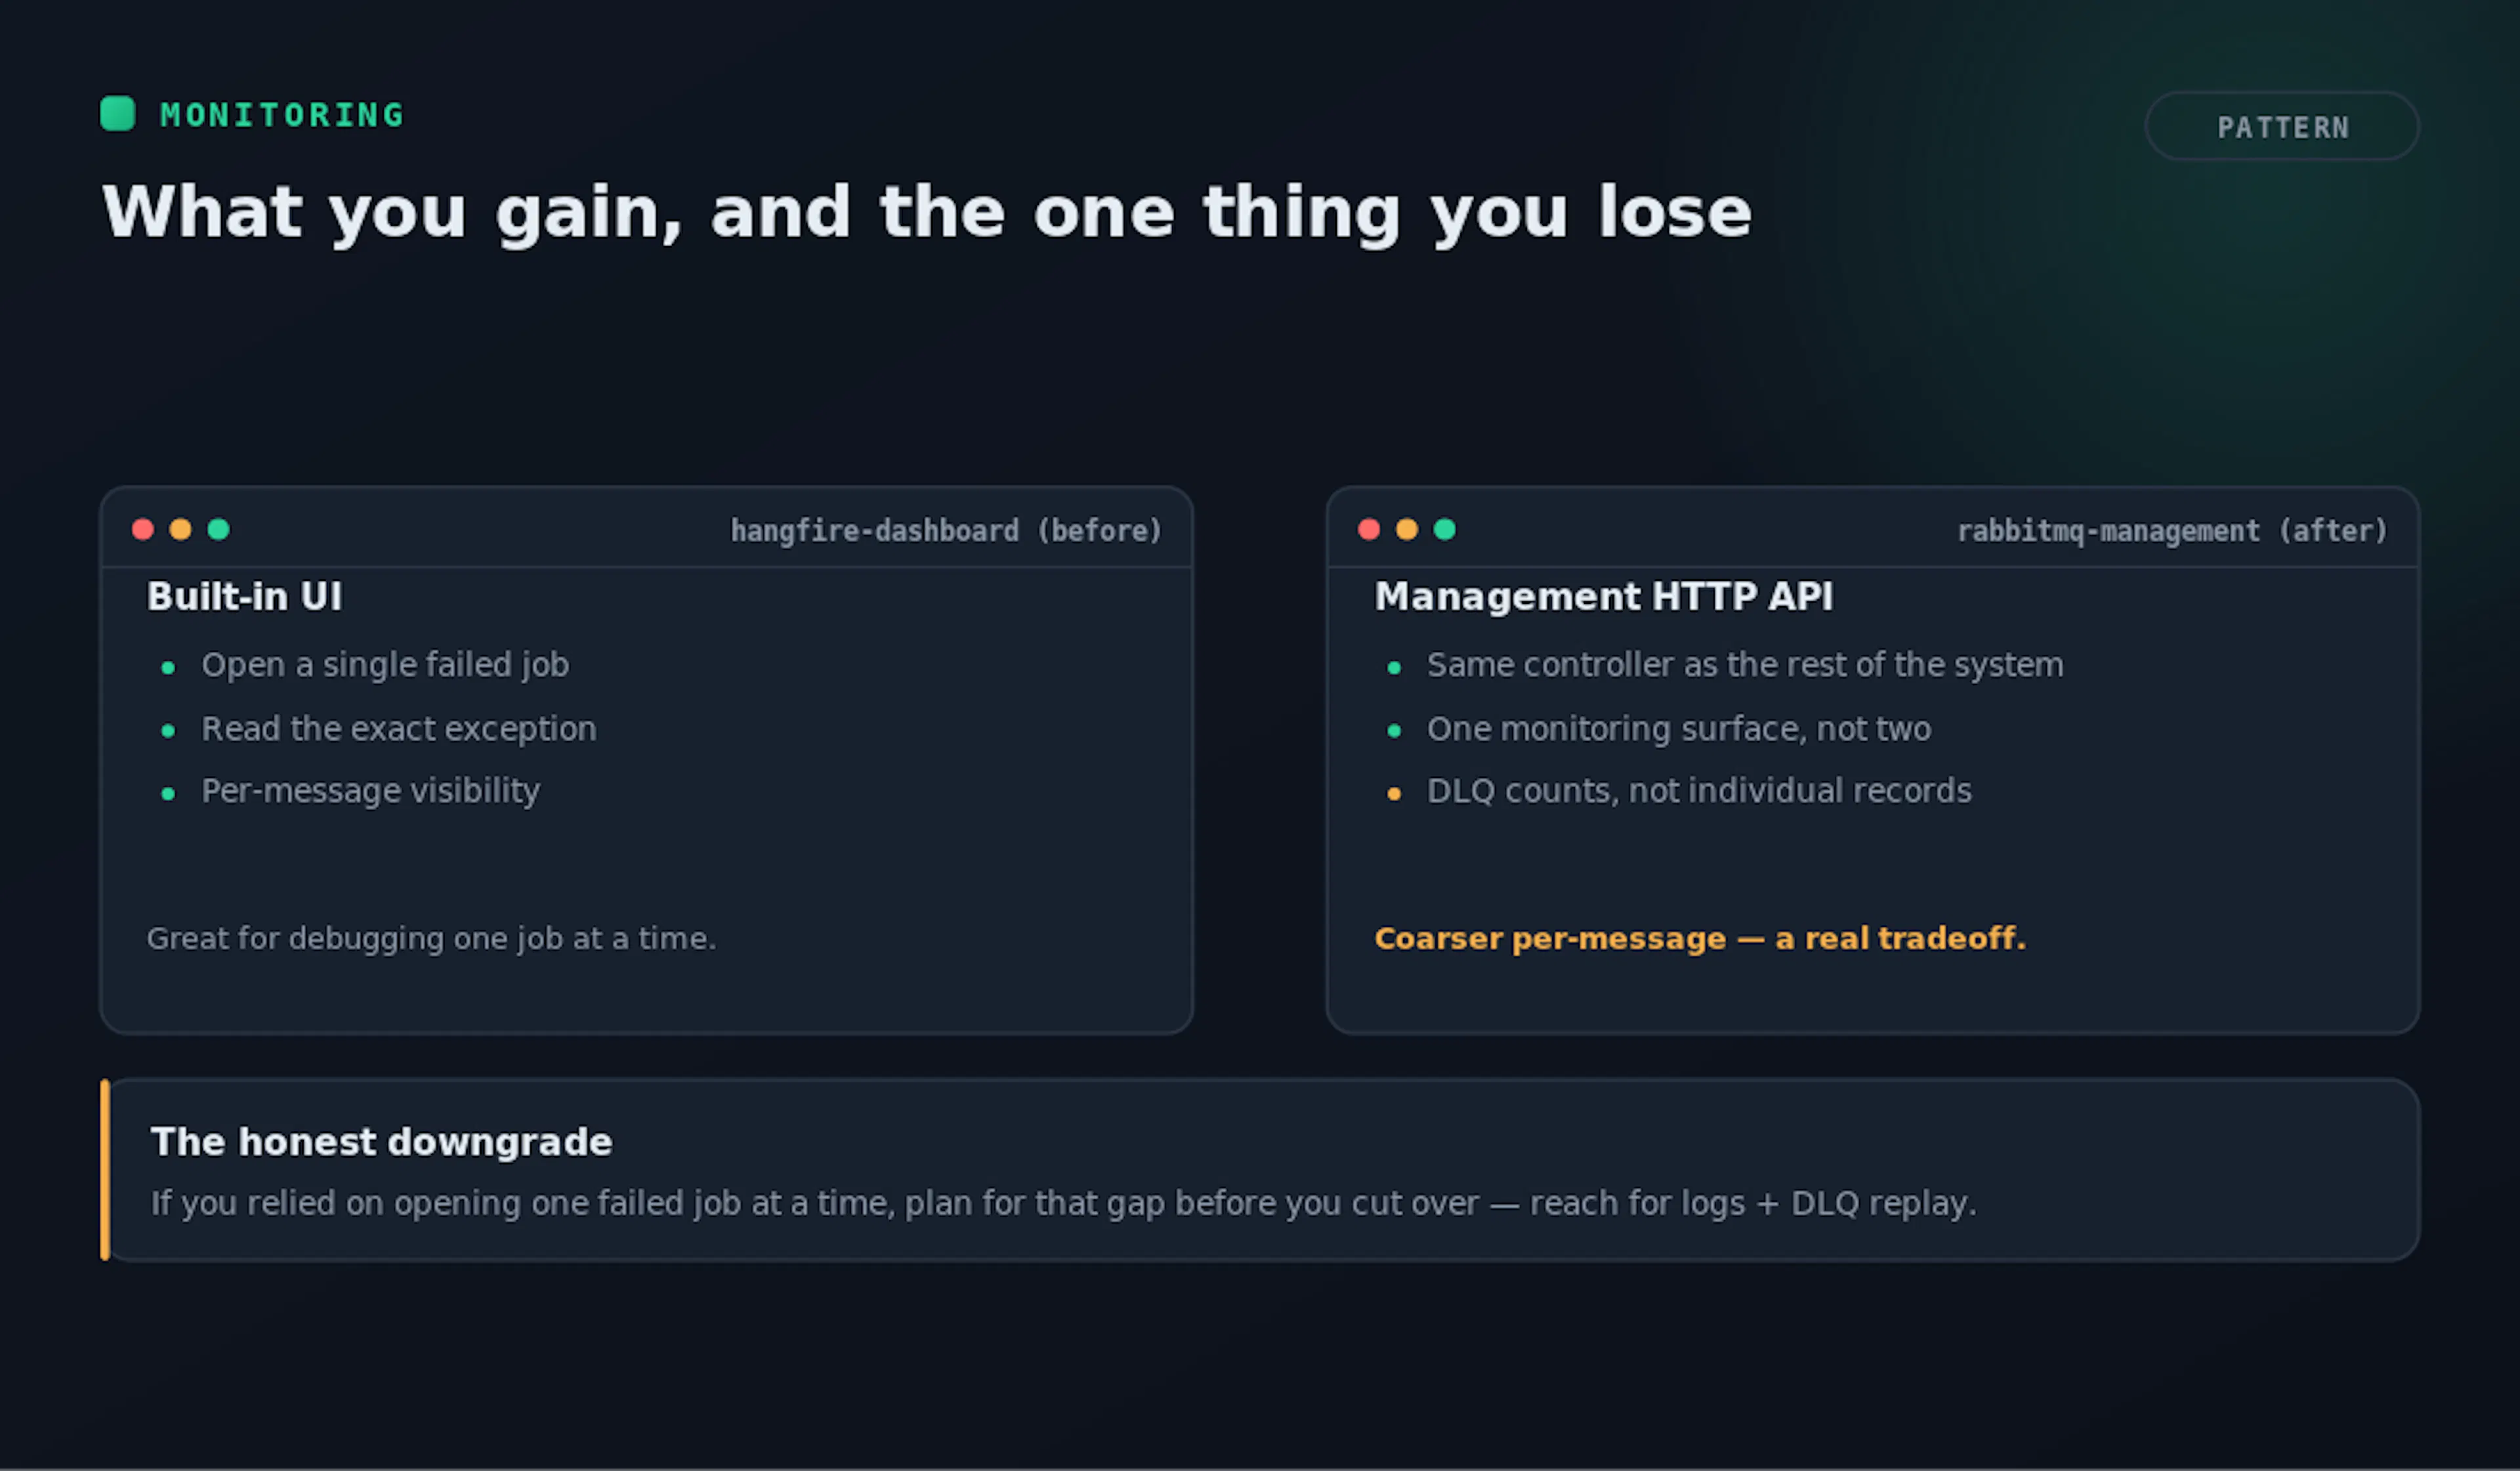Click the Built-in UI heading
This screenshot has width=2520, height=1471.
click(x=245, y=597)
